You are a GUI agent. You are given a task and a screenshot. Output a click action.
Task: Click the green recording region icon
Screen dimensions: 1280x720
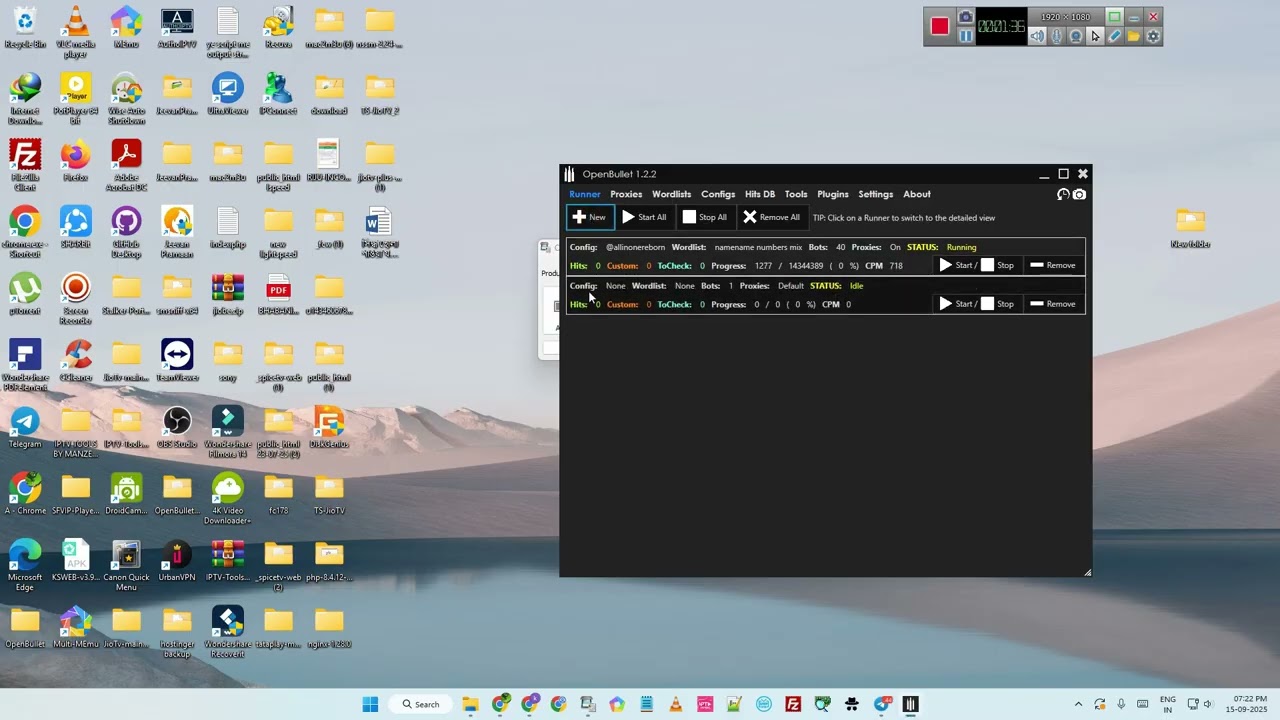[x=1114, y=17]
